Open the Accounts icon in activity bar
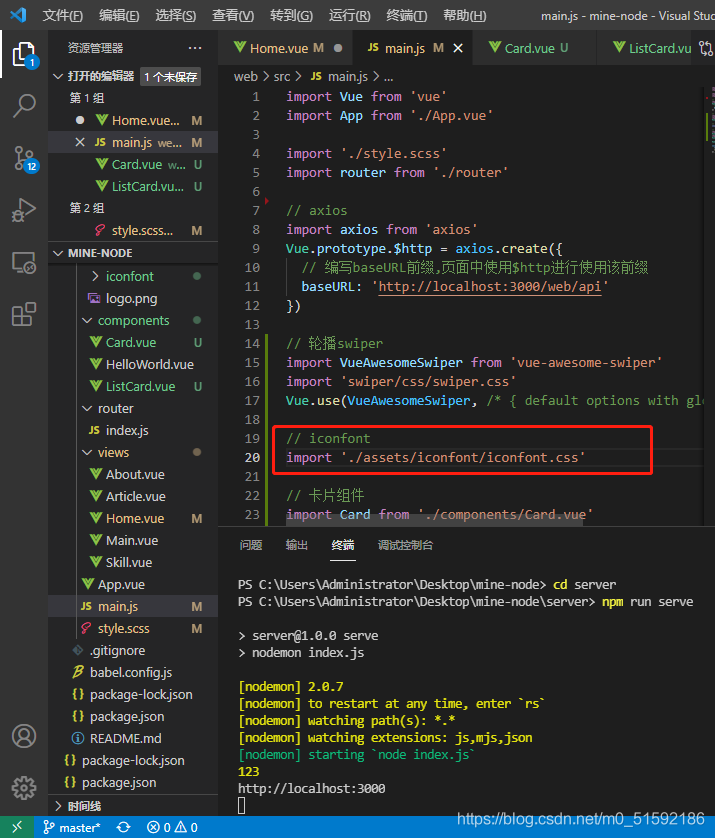 tap(24, 736)
